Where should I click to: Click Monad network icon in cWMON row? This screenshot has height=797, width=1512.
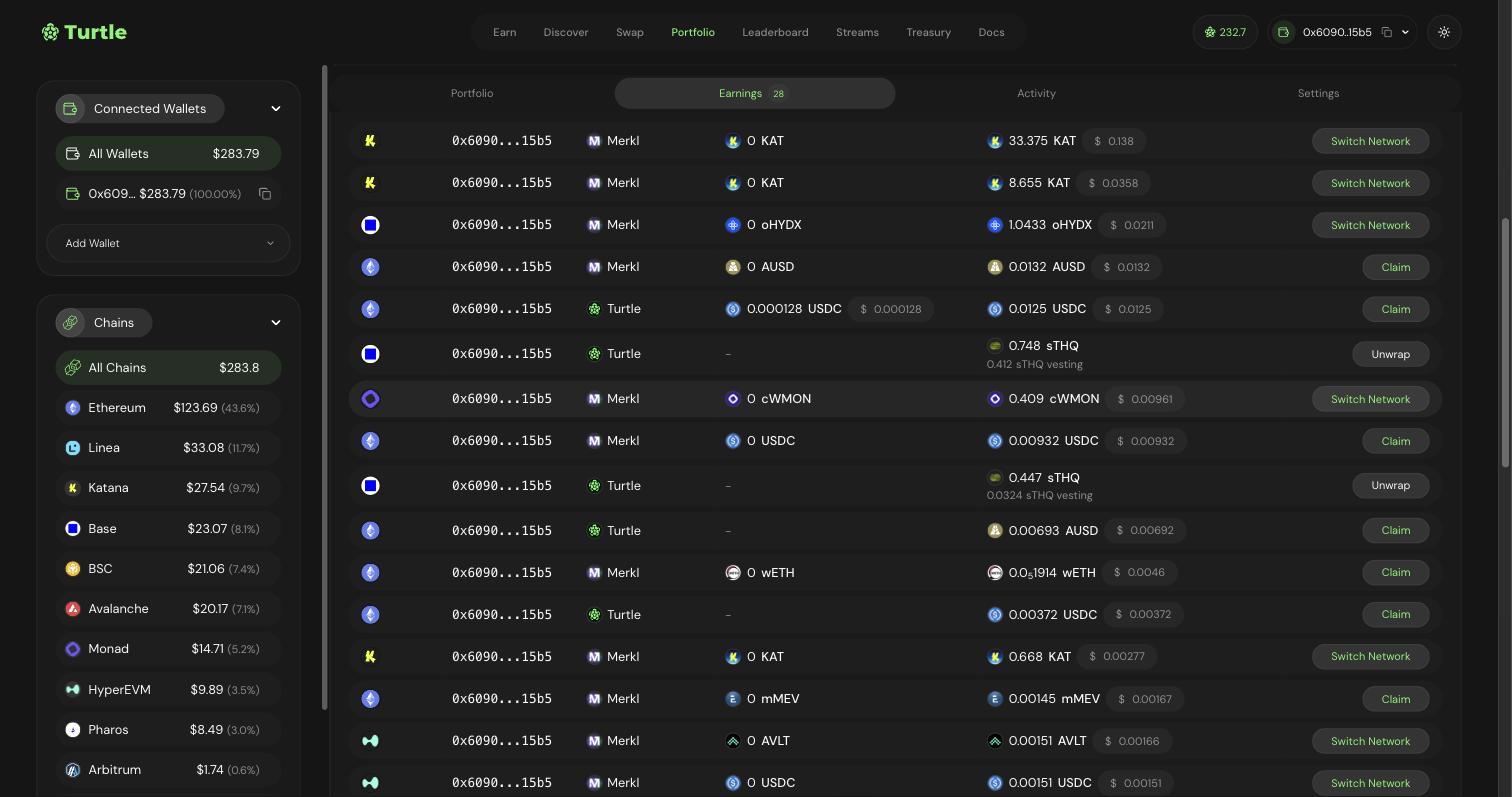click(370, 399)
